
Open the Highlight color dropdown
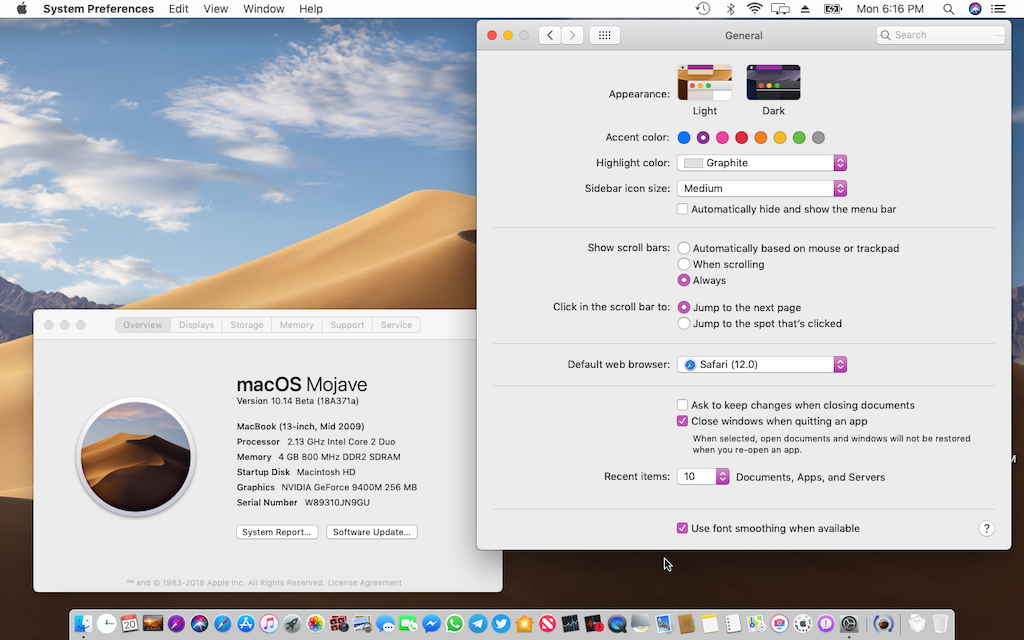tap(762, 163)
